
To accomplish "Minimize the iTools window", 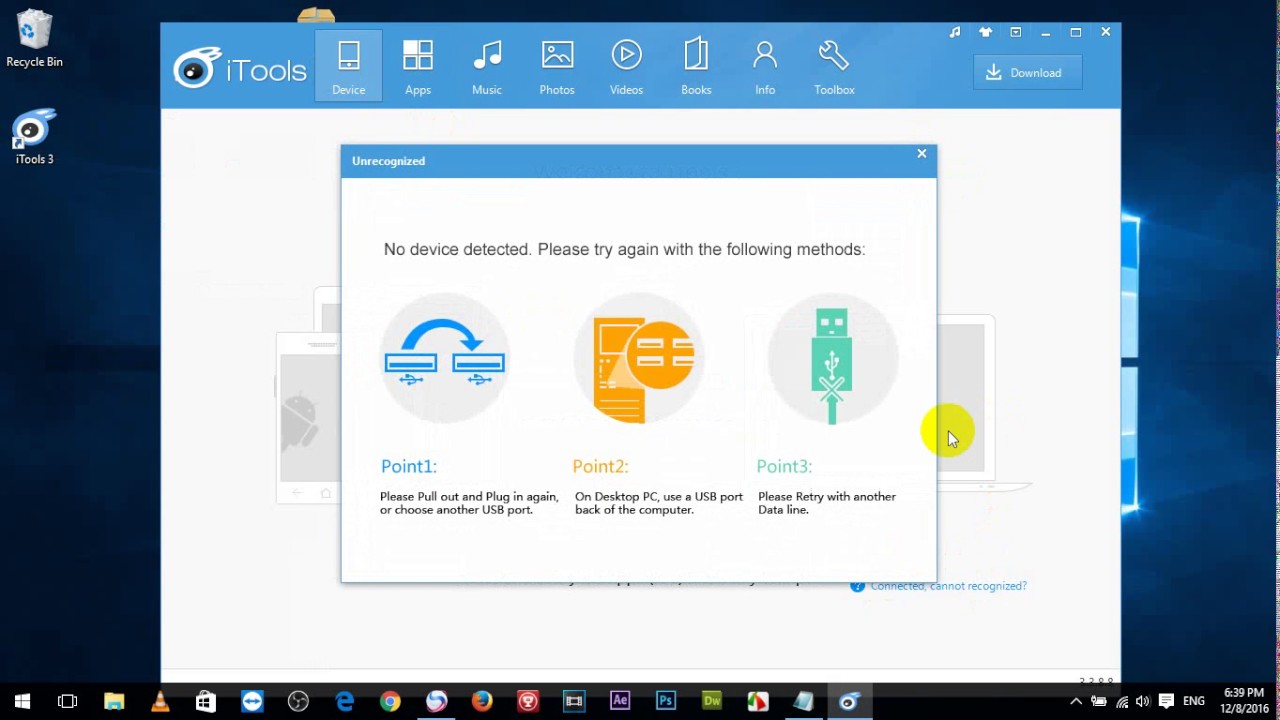I will point(1045,32).
